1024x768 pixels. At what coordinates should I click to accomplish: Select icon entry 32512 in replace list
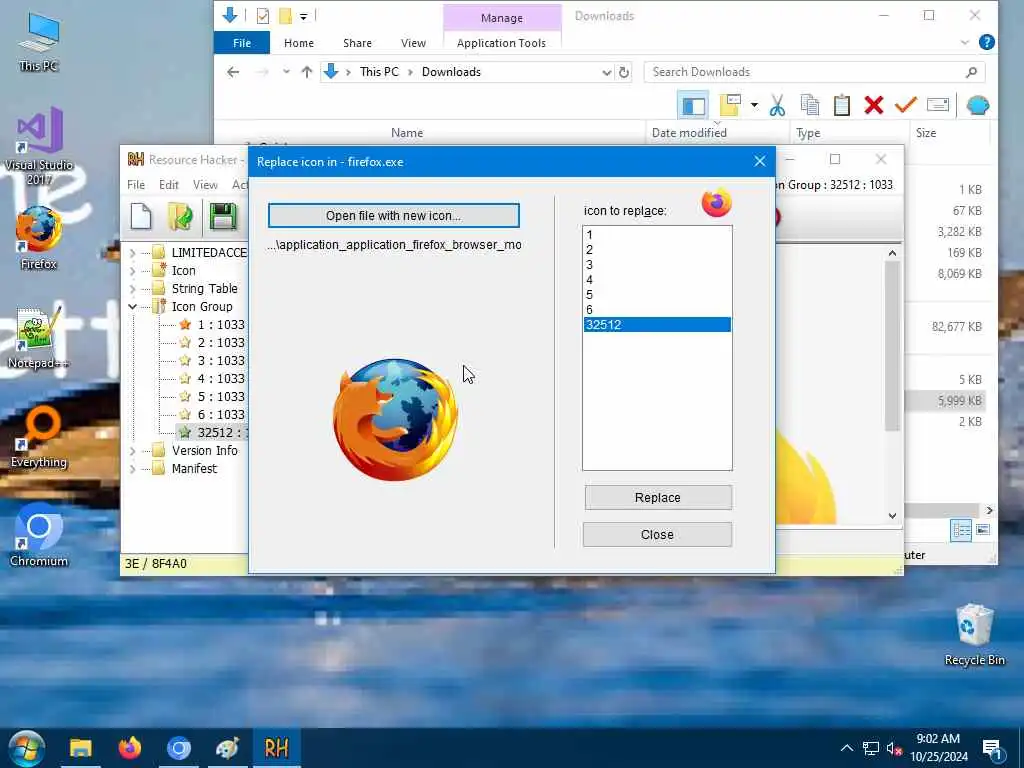coord(657,325)
